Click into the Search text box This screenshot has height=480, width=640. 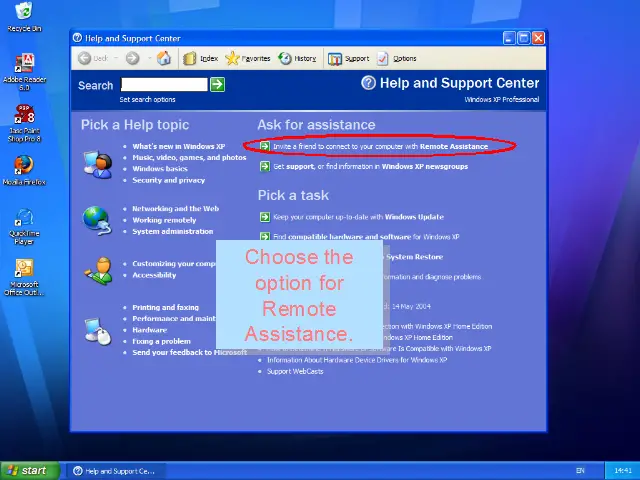pos(164,85)
